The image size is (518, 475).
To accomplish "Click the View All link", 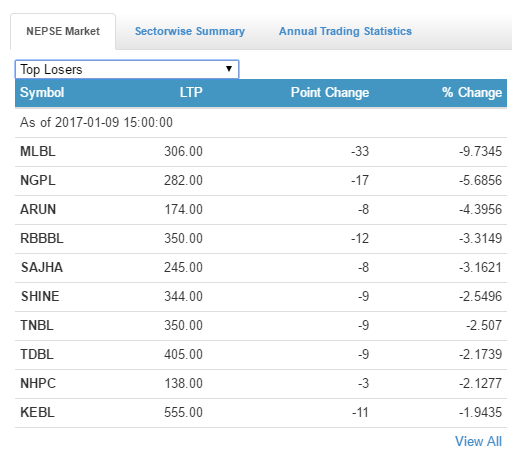I will pos(478,441).
